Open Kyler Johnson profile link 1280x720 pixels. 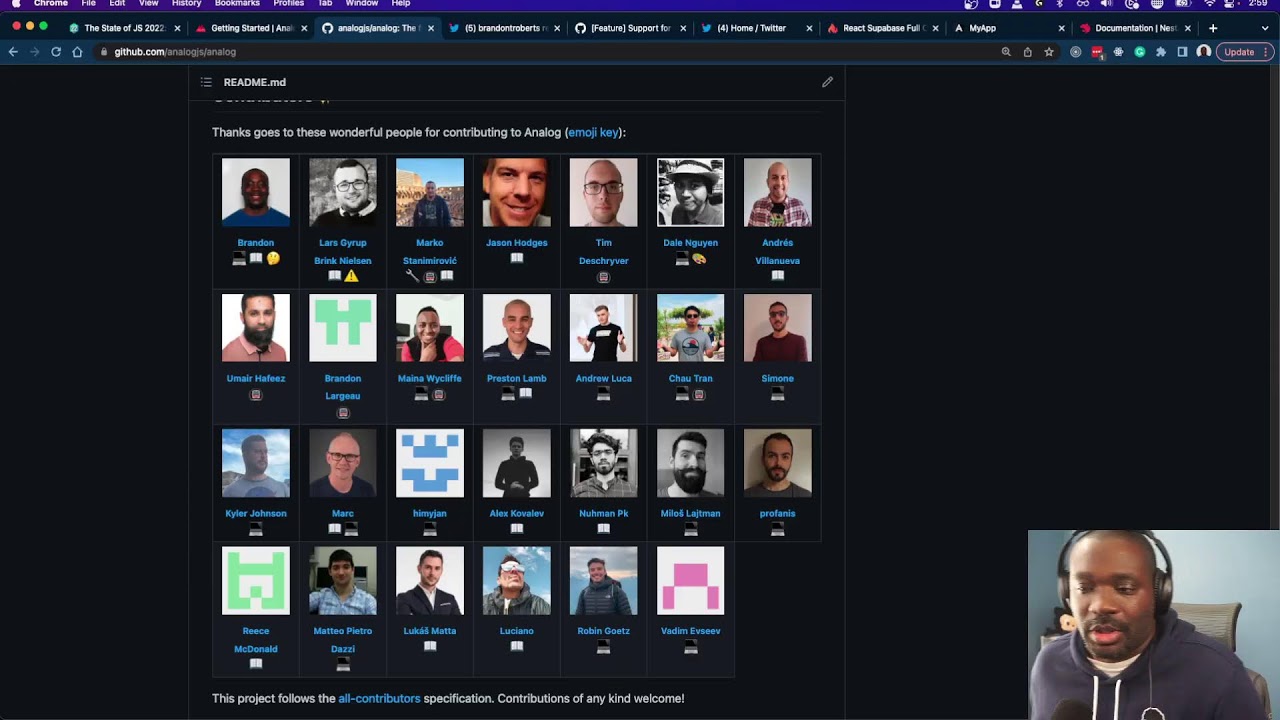point(256,514)
